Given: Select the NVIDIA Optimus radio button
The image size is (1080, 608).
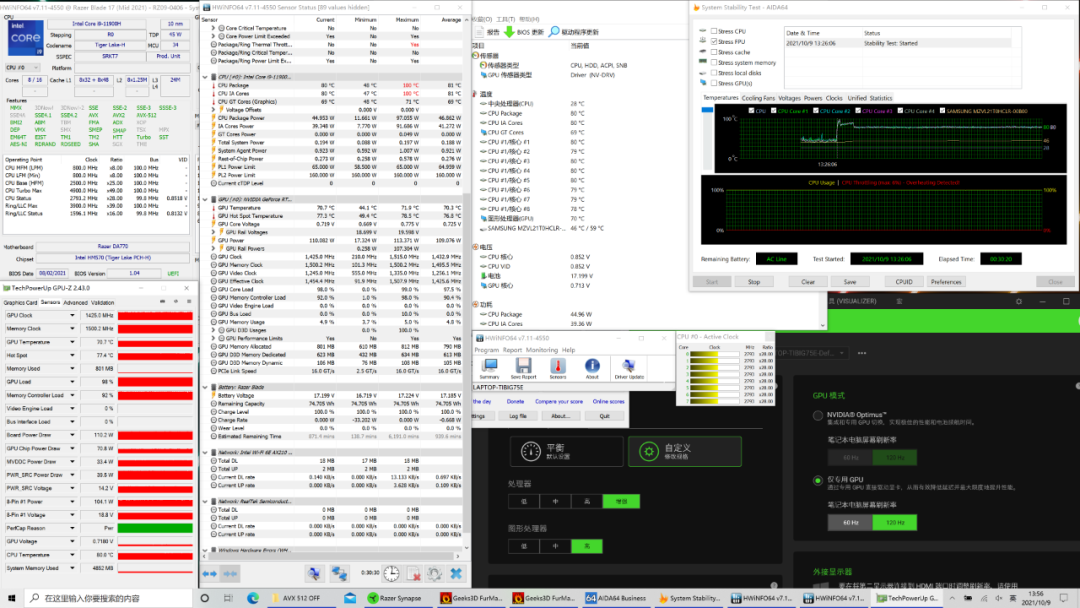Looking at the screenshot, I should click(x=819, y=415).
